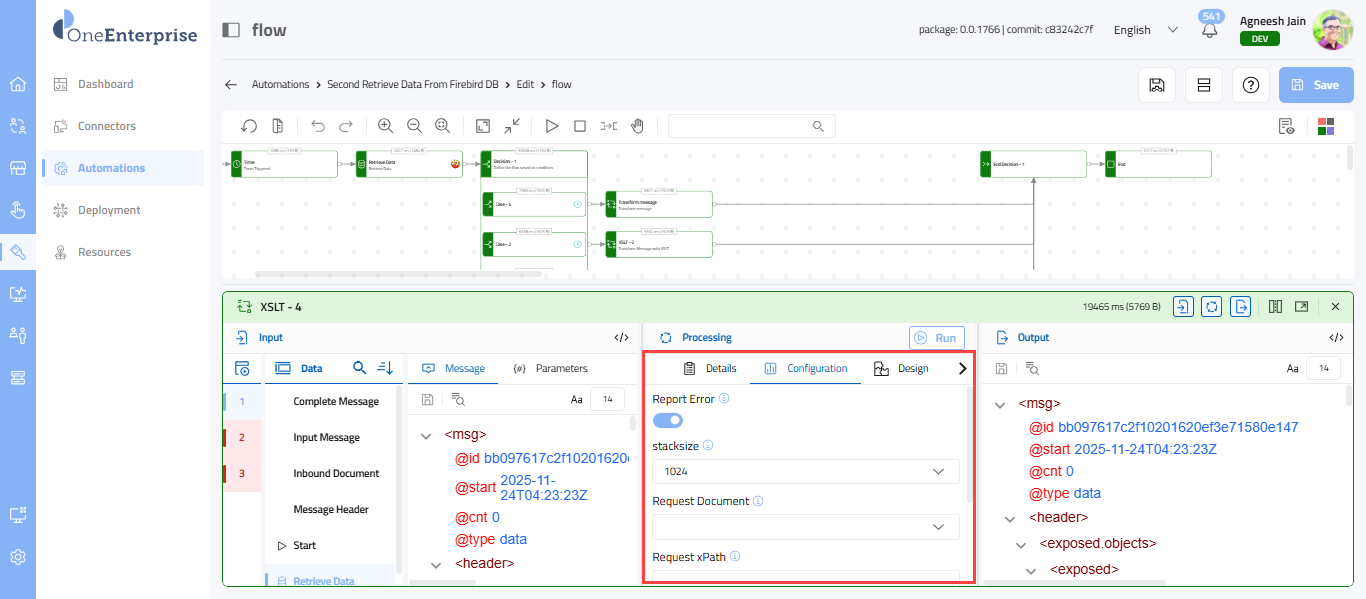Click the Run button
1366x599 pixels.
[x=936, y=338]
